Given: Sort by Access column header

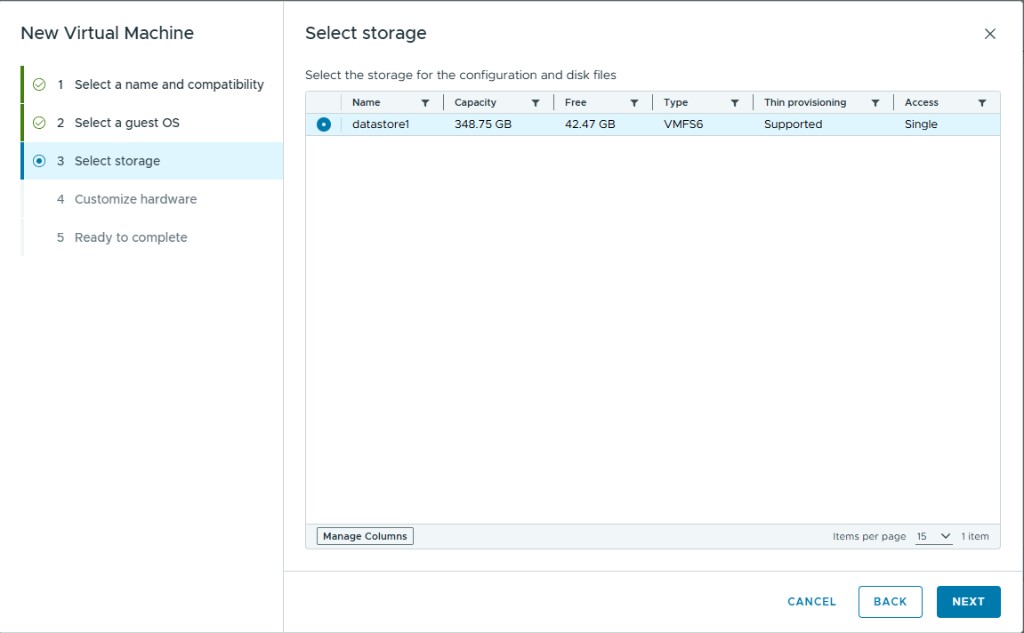Looking at the screenshot, I should tap(921, 103).
